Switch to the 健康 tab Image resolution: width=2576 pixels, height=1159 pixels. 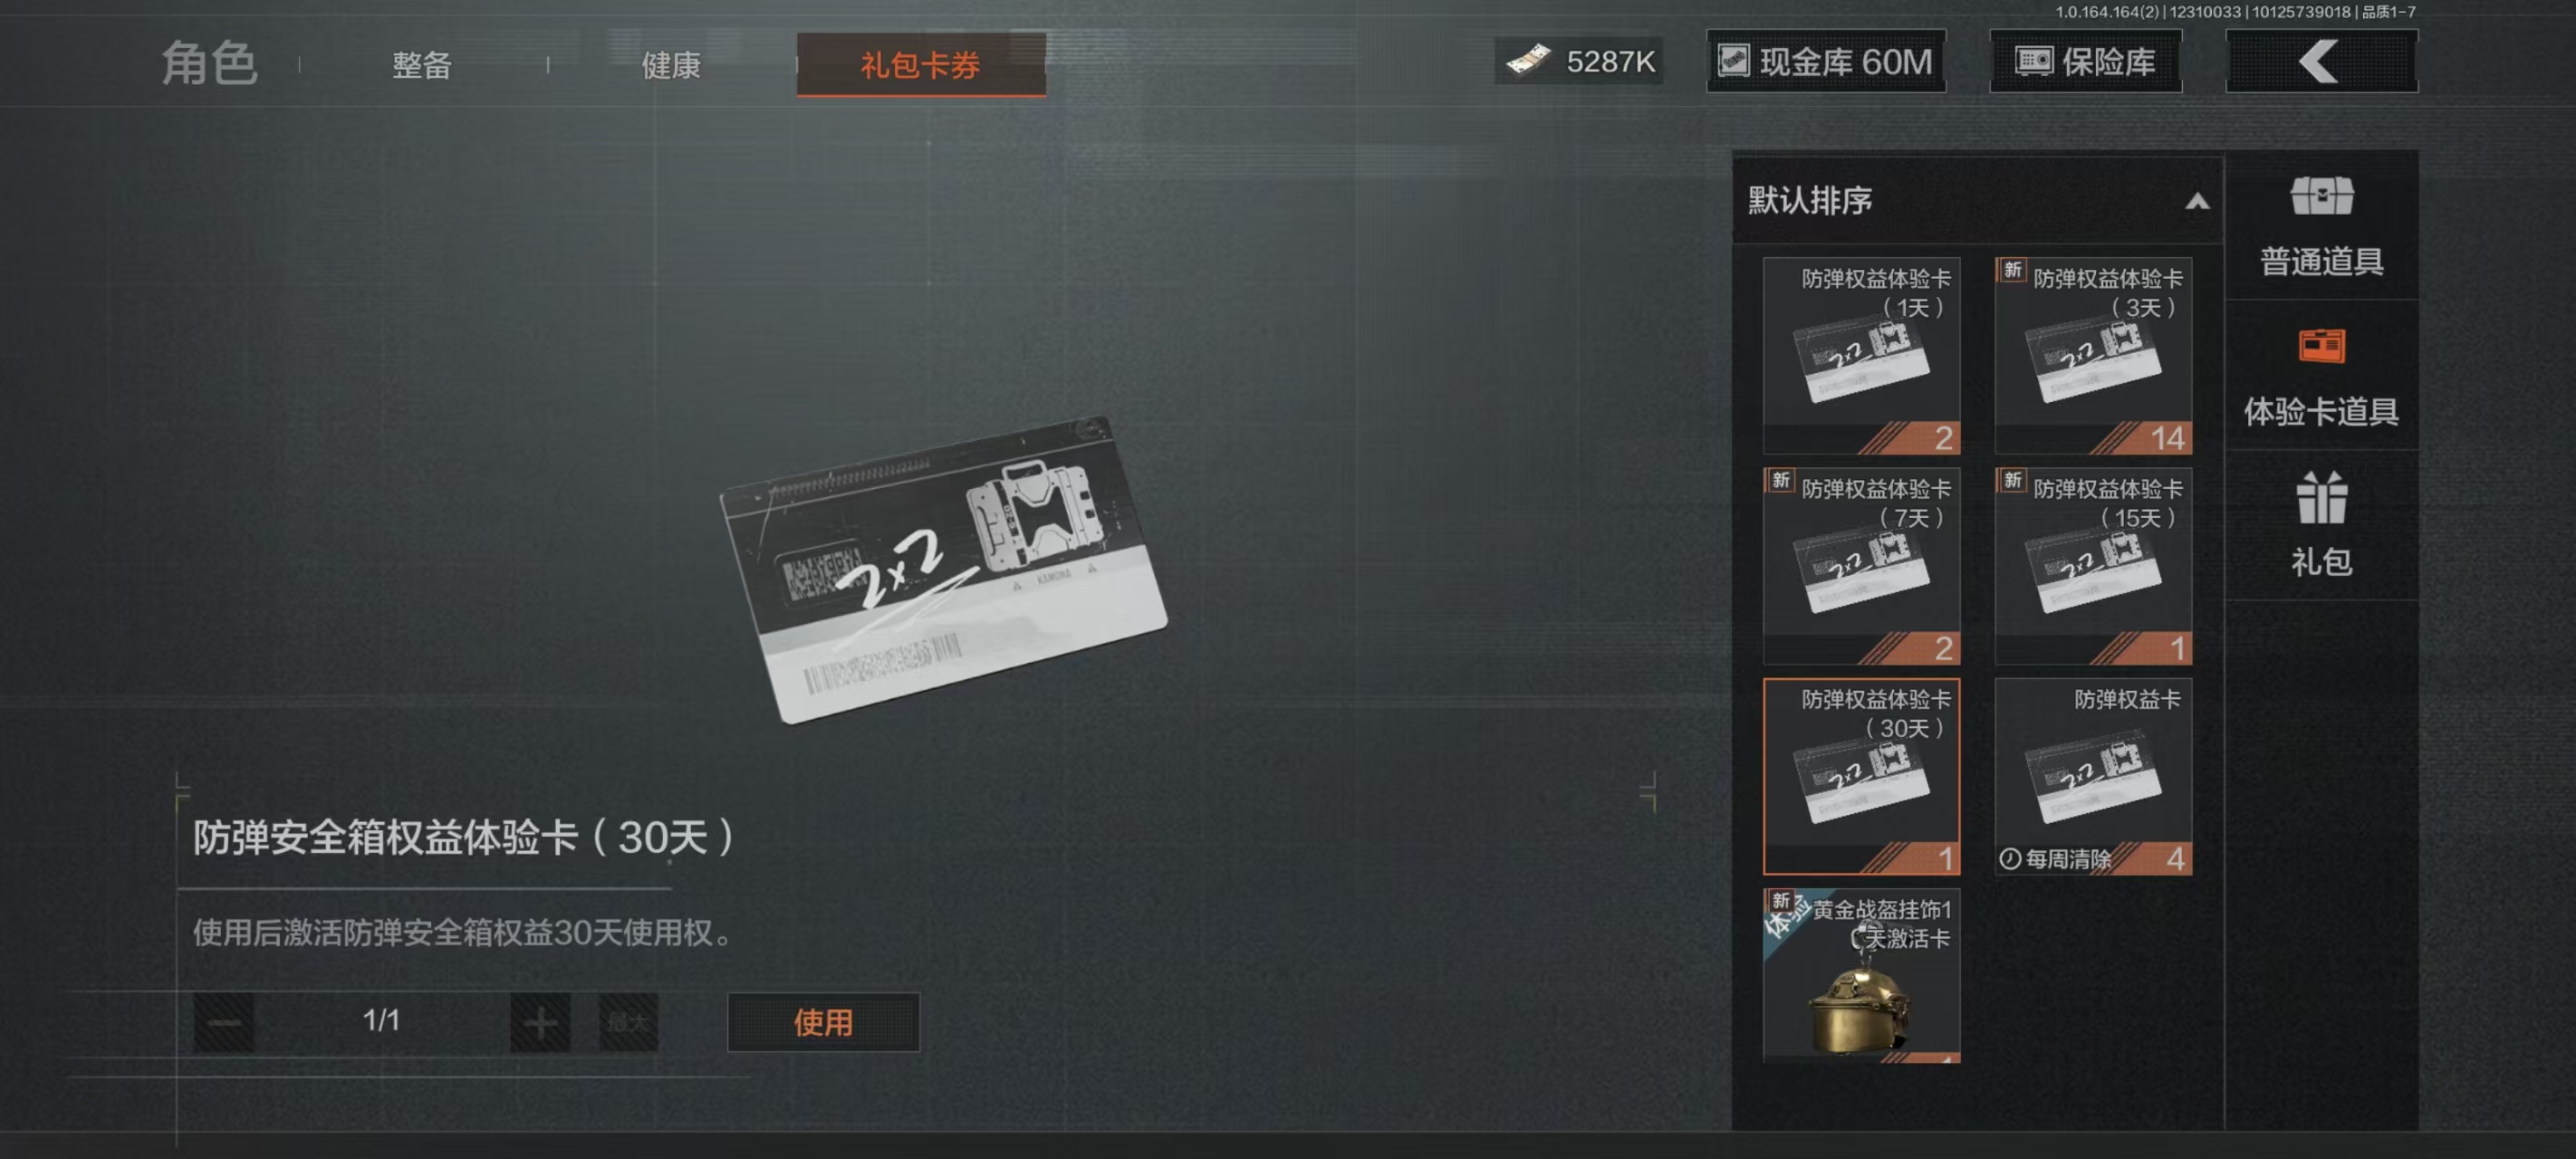[x=671, y=65]
